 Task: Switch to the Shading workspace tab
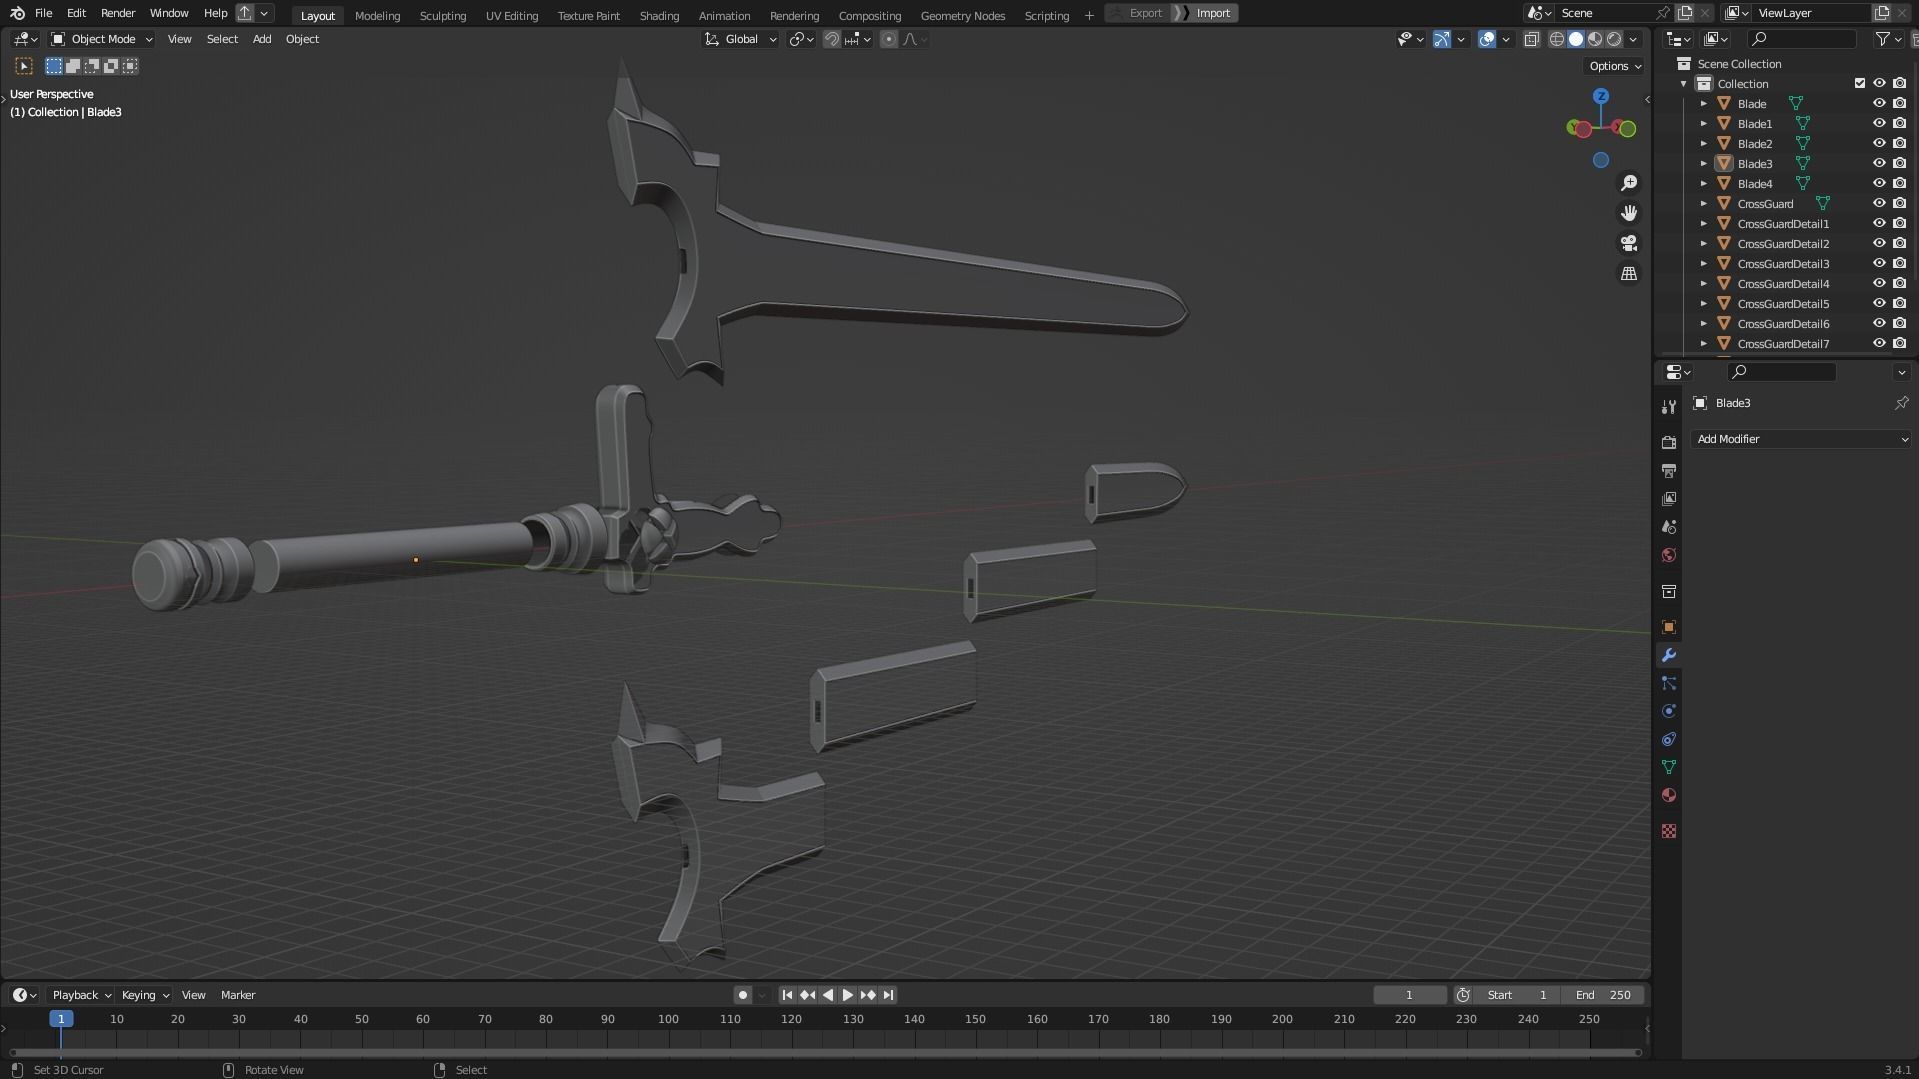coord(659,15)
